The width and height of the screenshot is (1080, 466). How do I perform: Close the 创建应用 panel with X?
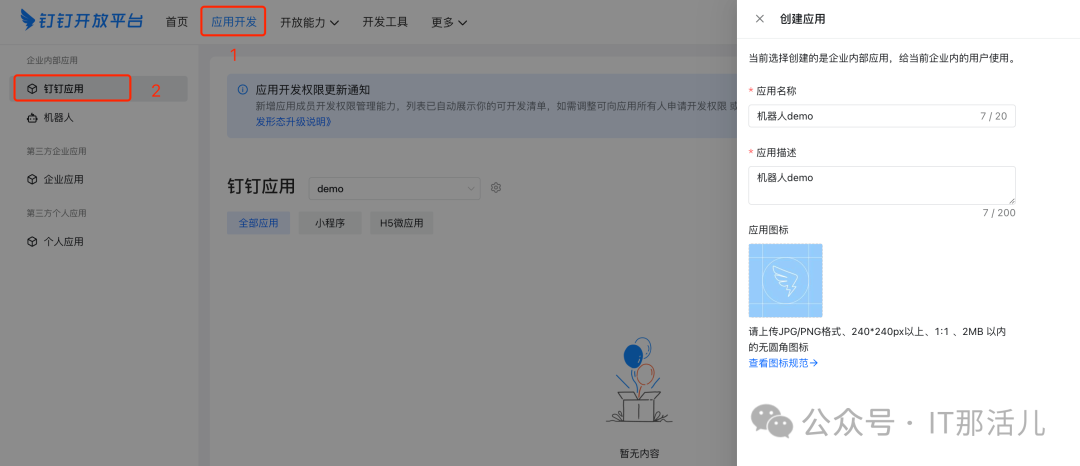(760, 19)
